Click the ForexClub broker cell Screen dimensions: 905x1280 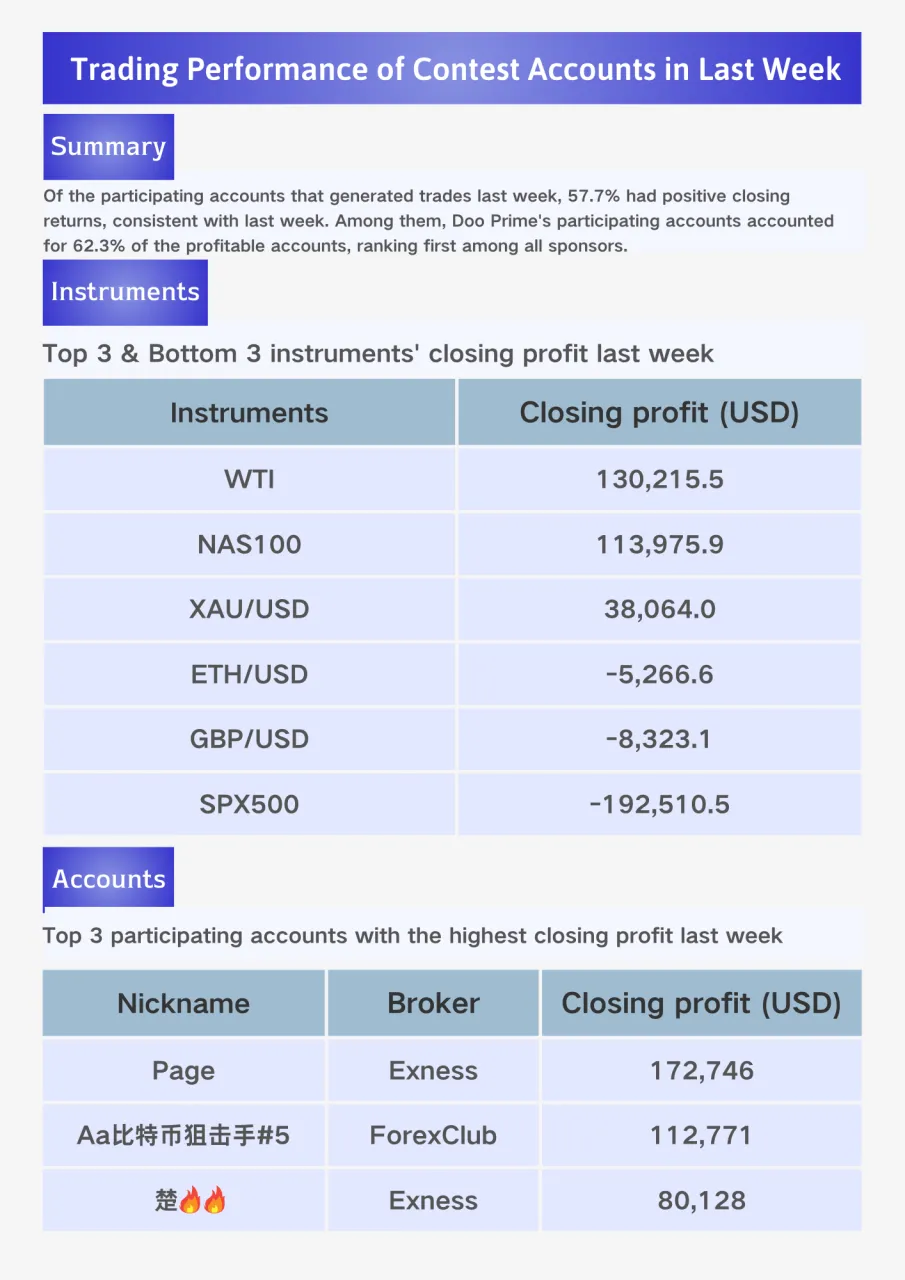(433, 1136)
